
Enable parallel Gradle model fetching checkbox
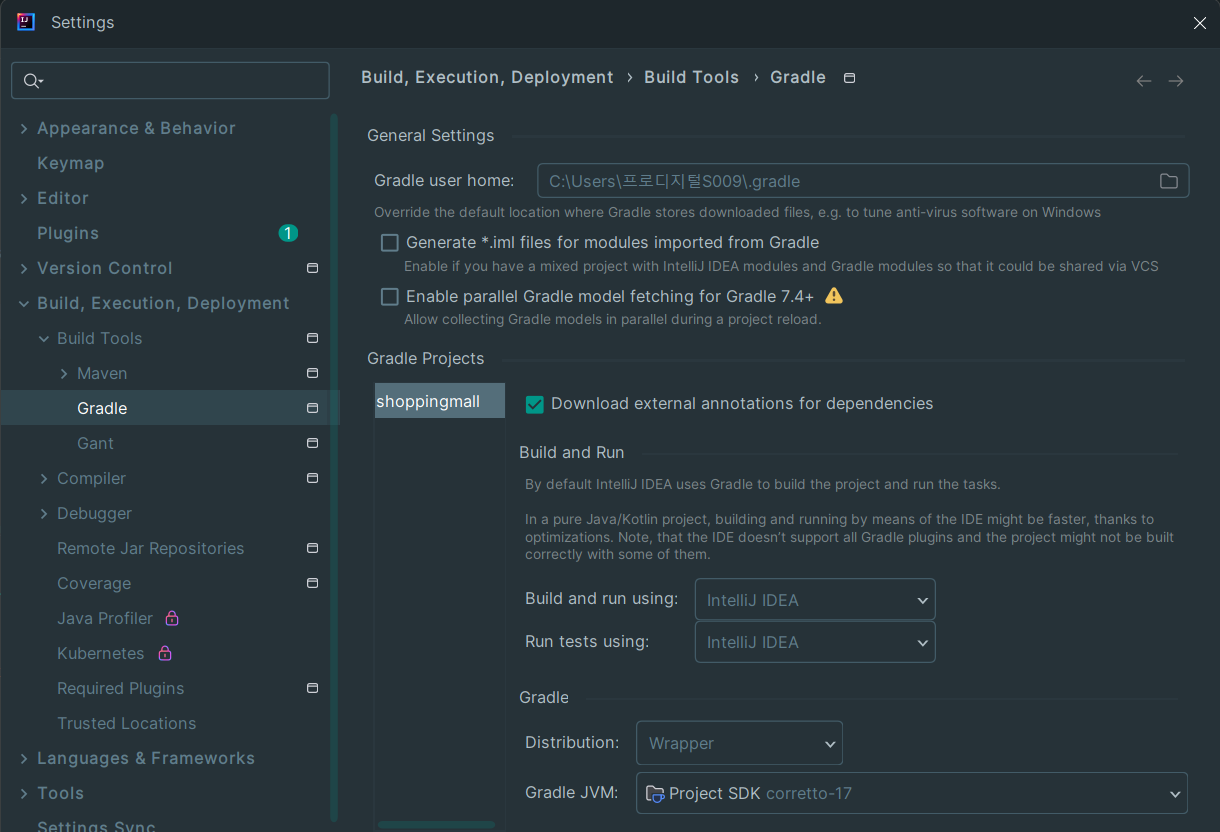[390, 296]
